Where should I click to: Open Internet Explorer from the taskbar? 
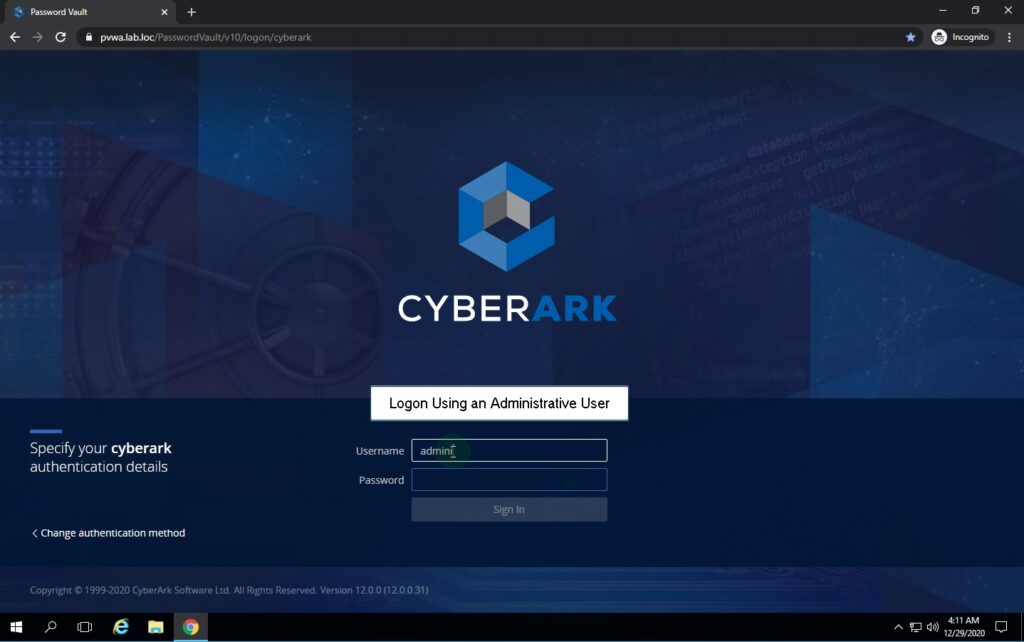point(120,627)
